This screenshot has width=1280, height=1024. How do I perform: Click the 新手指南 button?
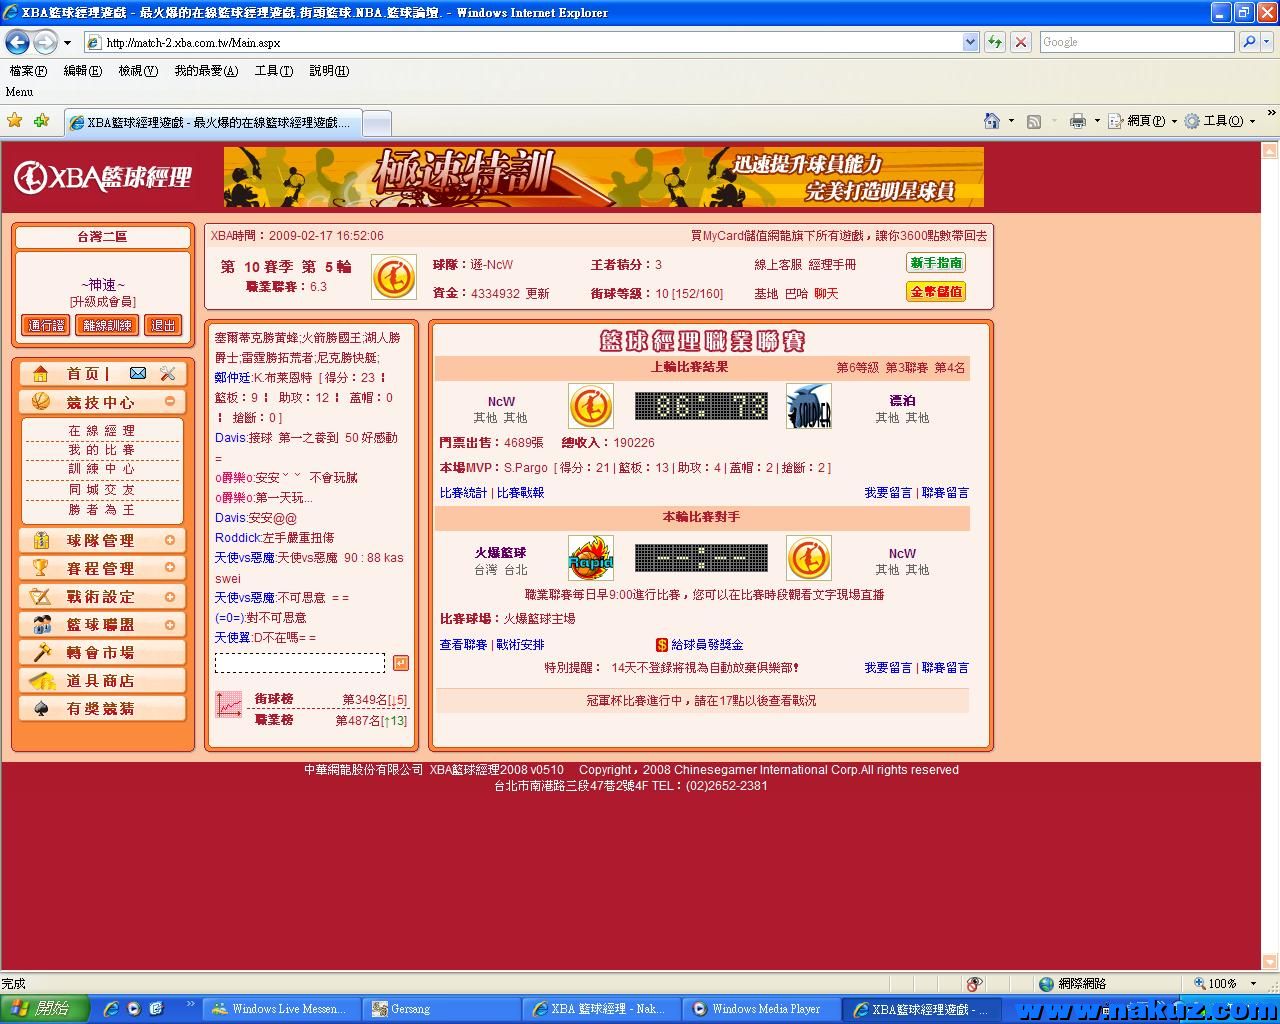936,263
